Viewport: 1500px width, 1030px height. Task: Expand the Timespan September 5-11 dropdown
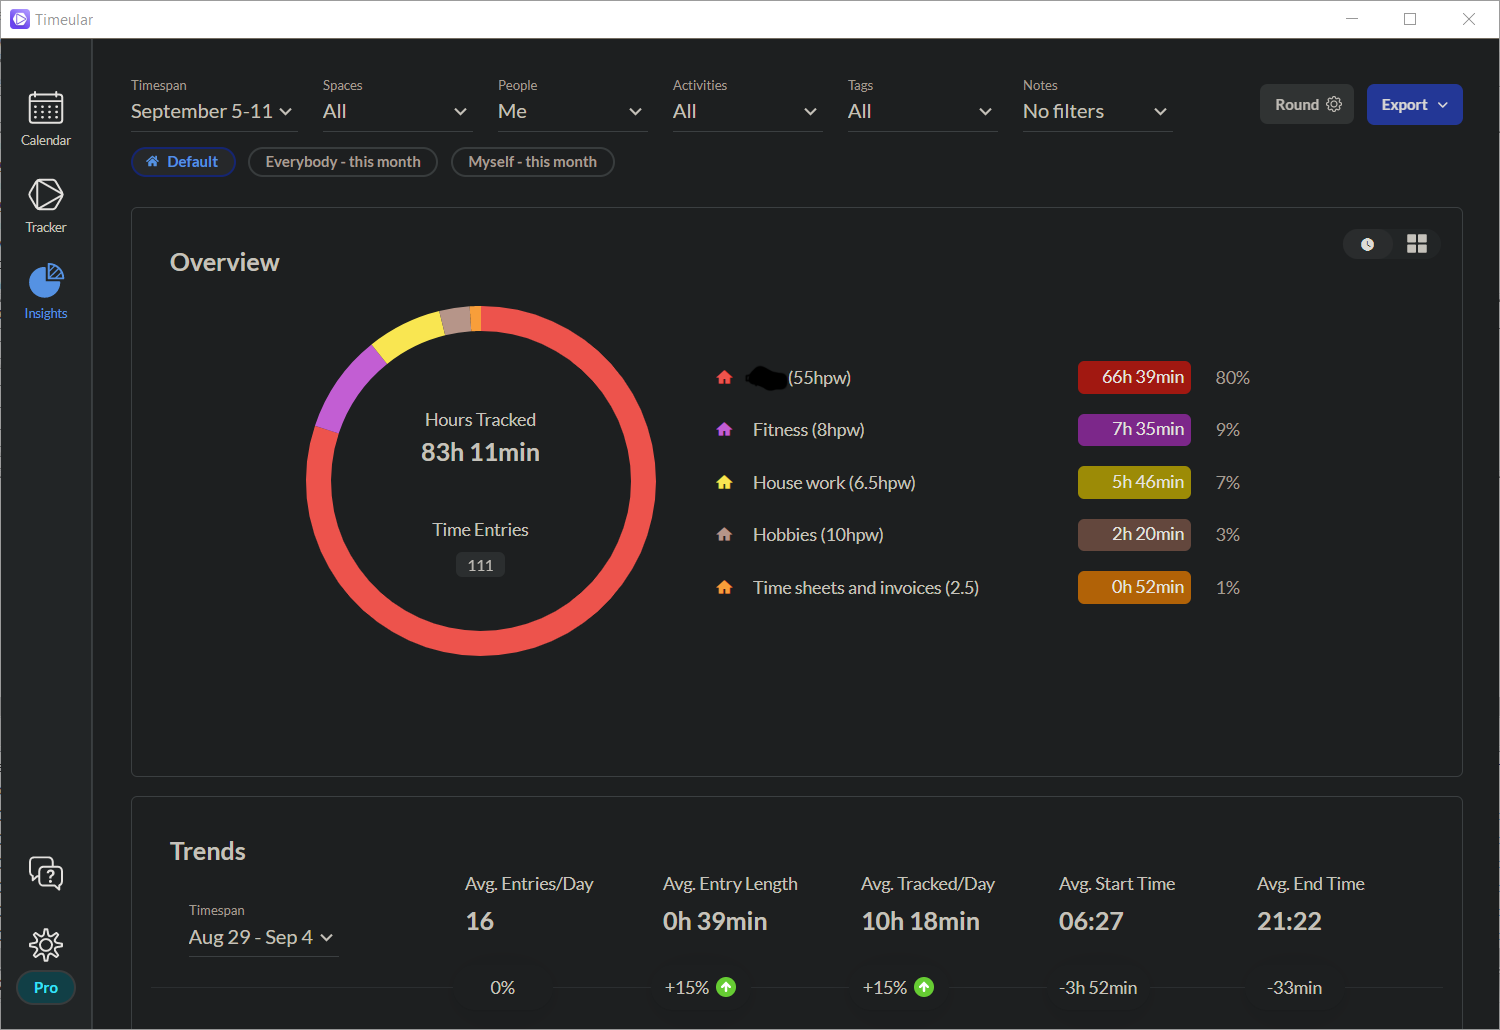pos(212,112)
